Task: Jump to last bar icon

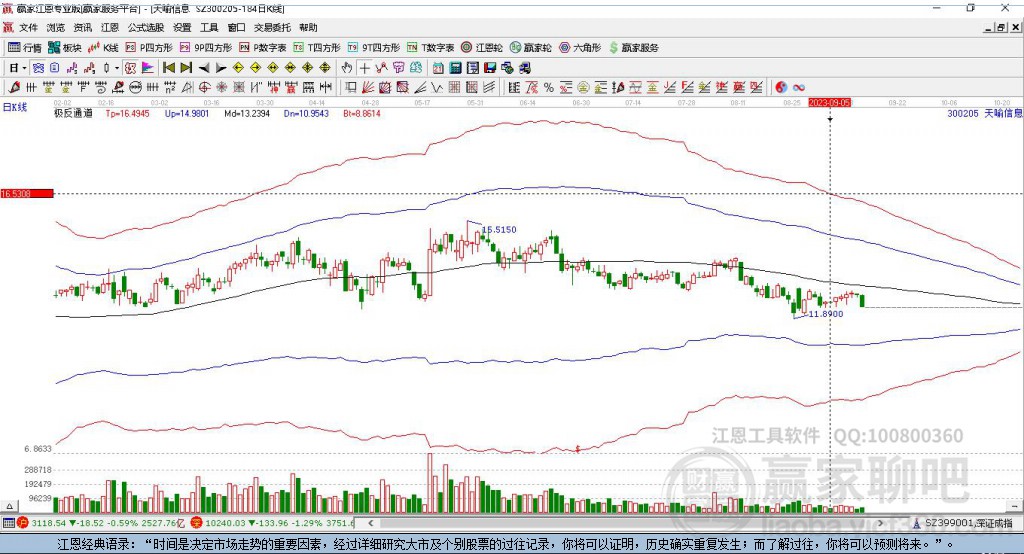Action: coord(186,68)
